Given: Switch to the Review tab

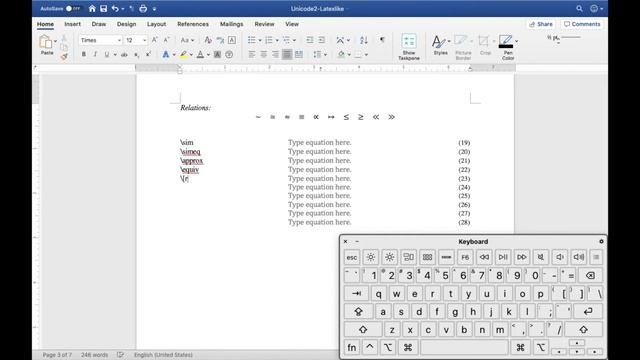Looking at the screenshot, I should pos(264,24).
